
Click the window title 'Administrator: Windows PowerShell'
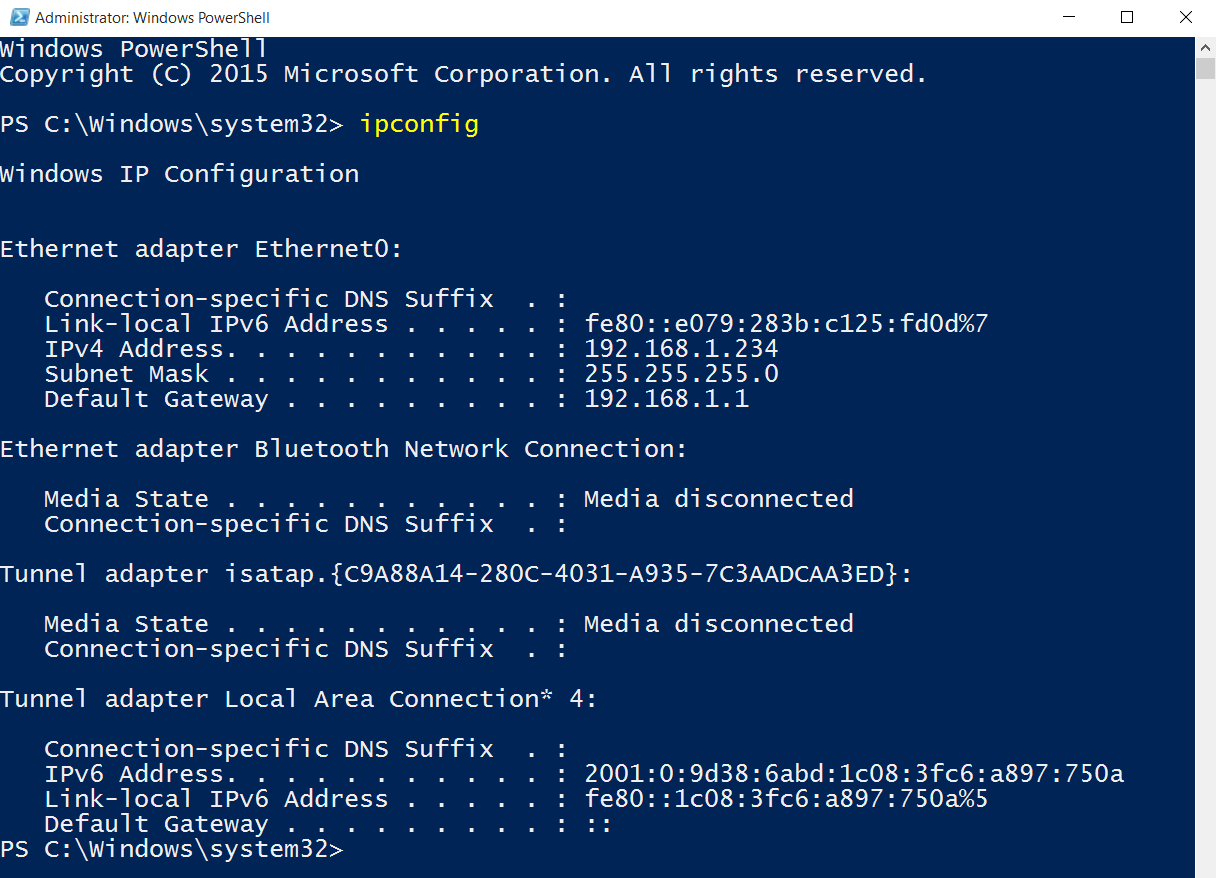tap(152, 18)
